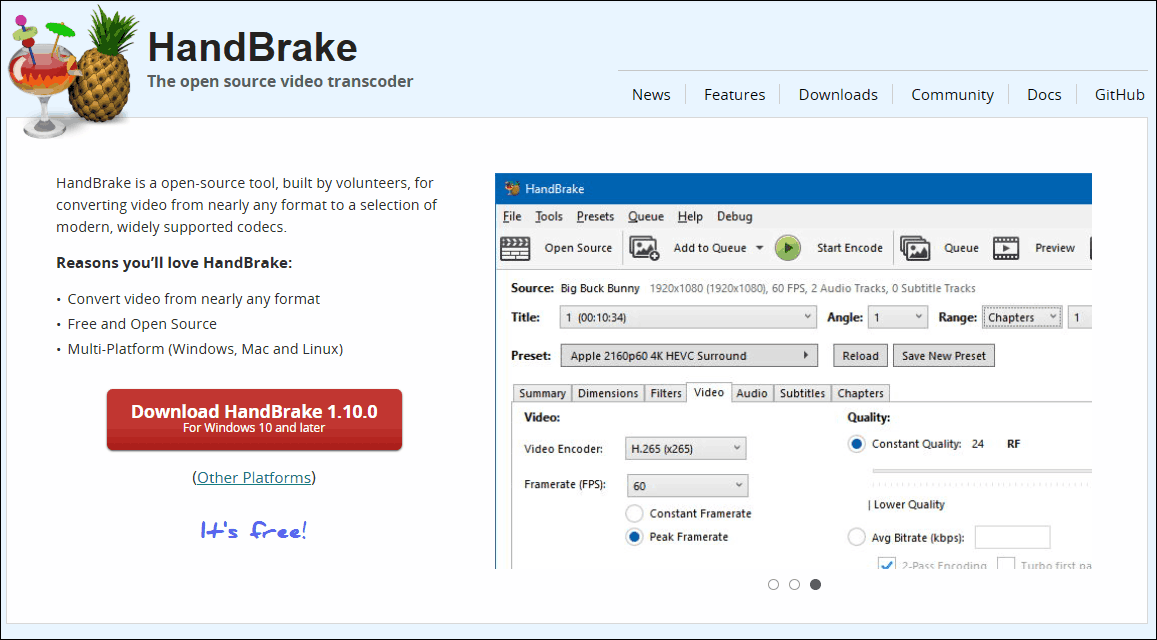Open the Video Encoder H.265 dropdown
This screenshot has height=640, width=1157.
(685, 448)
